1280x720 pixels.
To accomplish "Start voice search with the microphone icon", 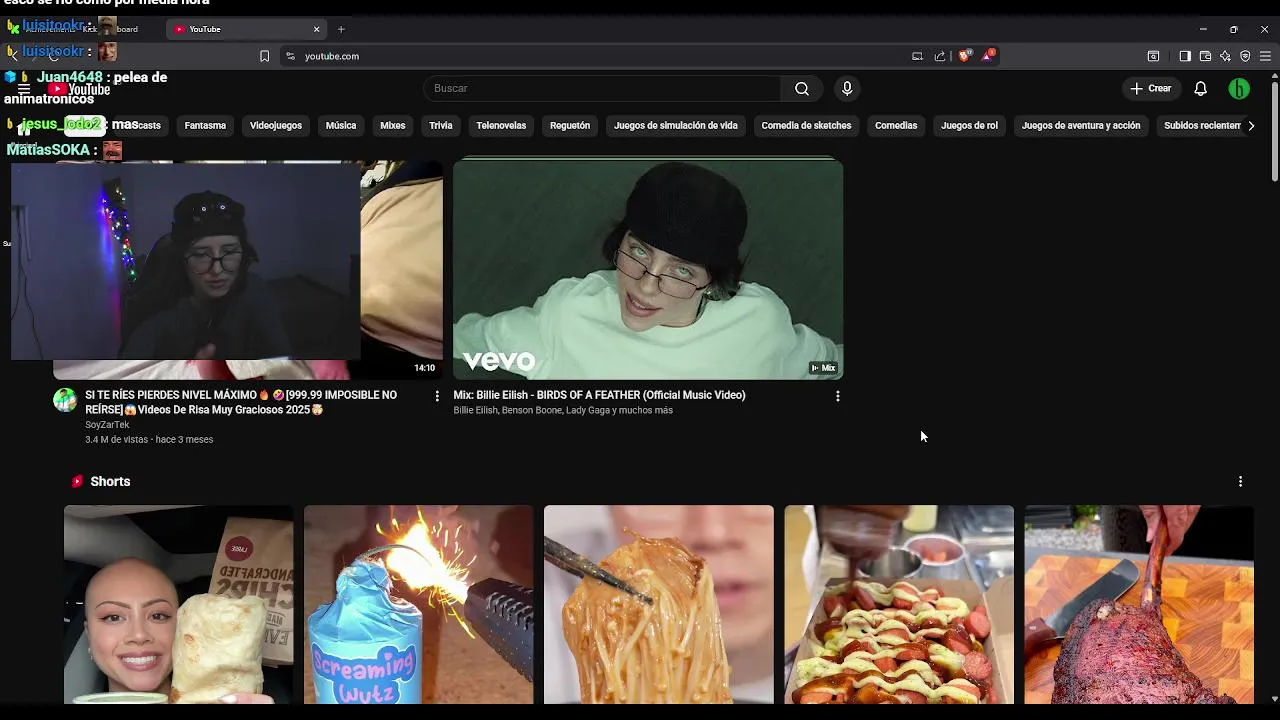I will 847,88.
